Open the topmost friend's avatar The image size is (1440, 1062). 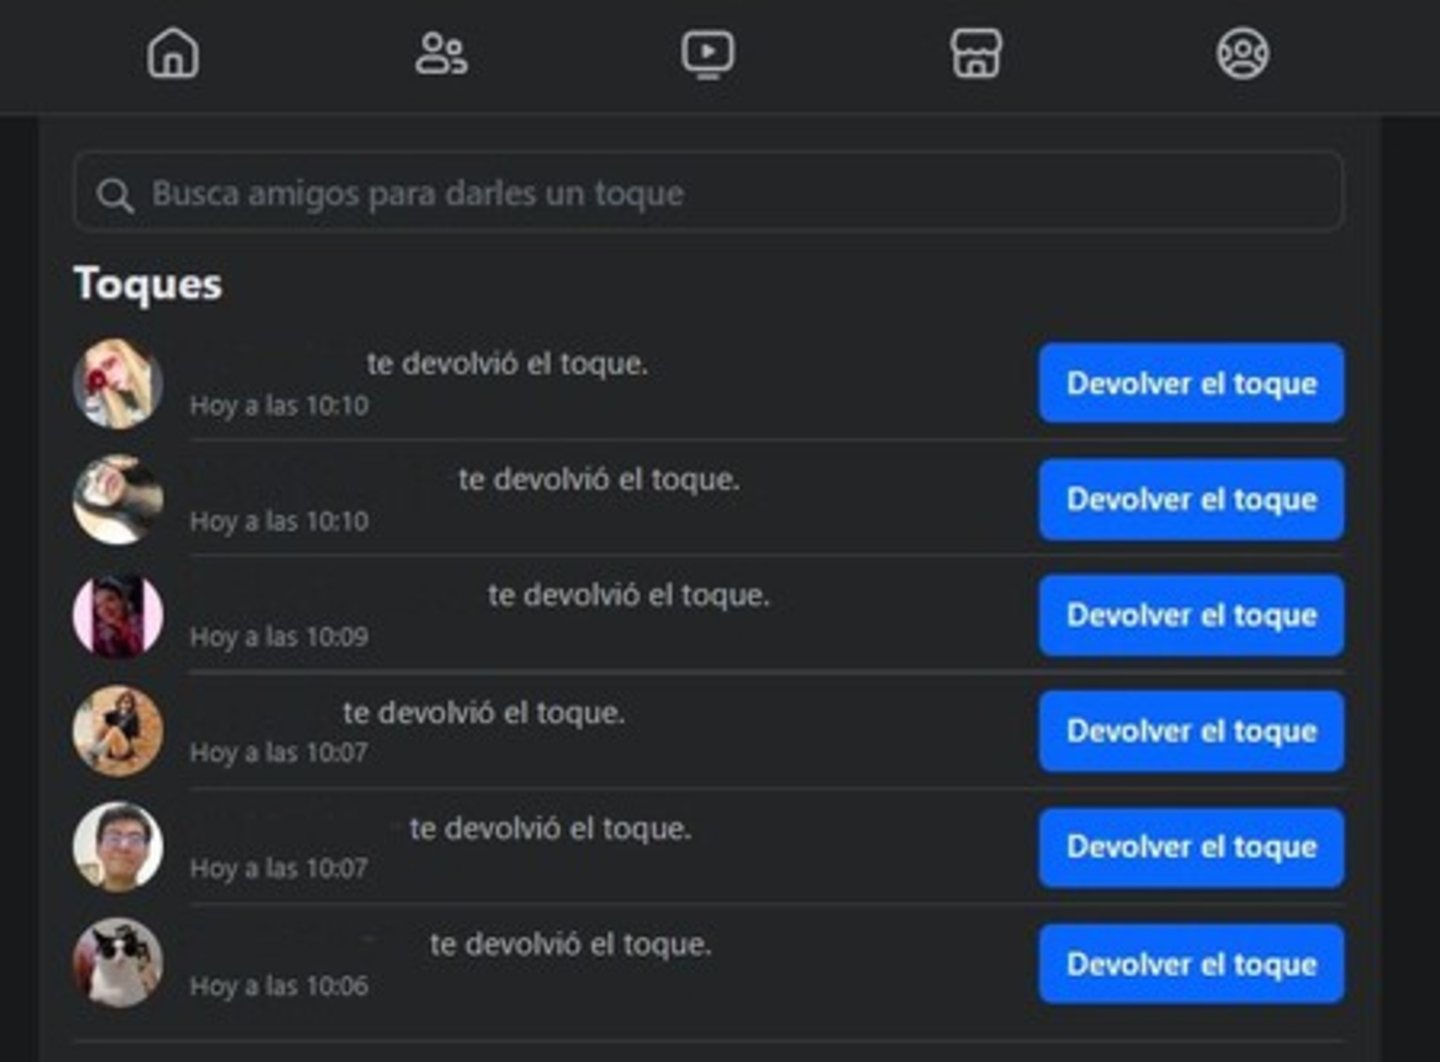coord(118,383)
